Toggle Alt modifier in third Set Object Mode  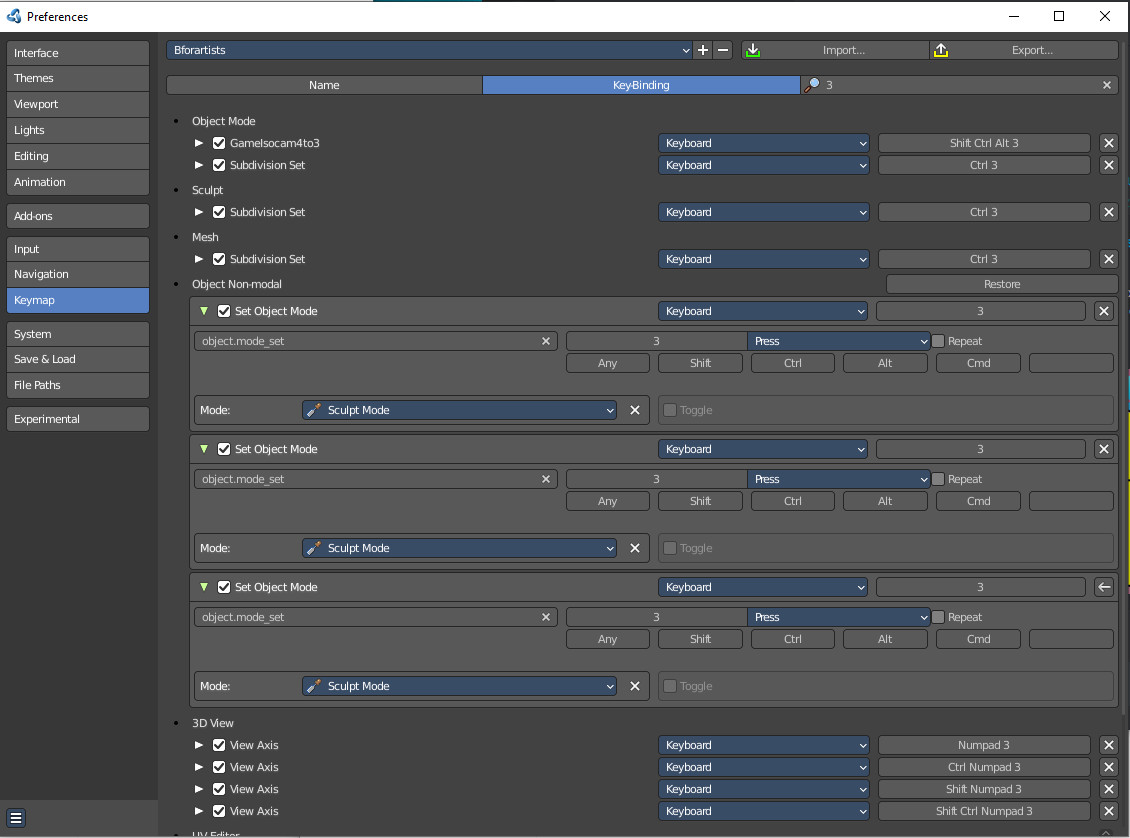[885, 639]
